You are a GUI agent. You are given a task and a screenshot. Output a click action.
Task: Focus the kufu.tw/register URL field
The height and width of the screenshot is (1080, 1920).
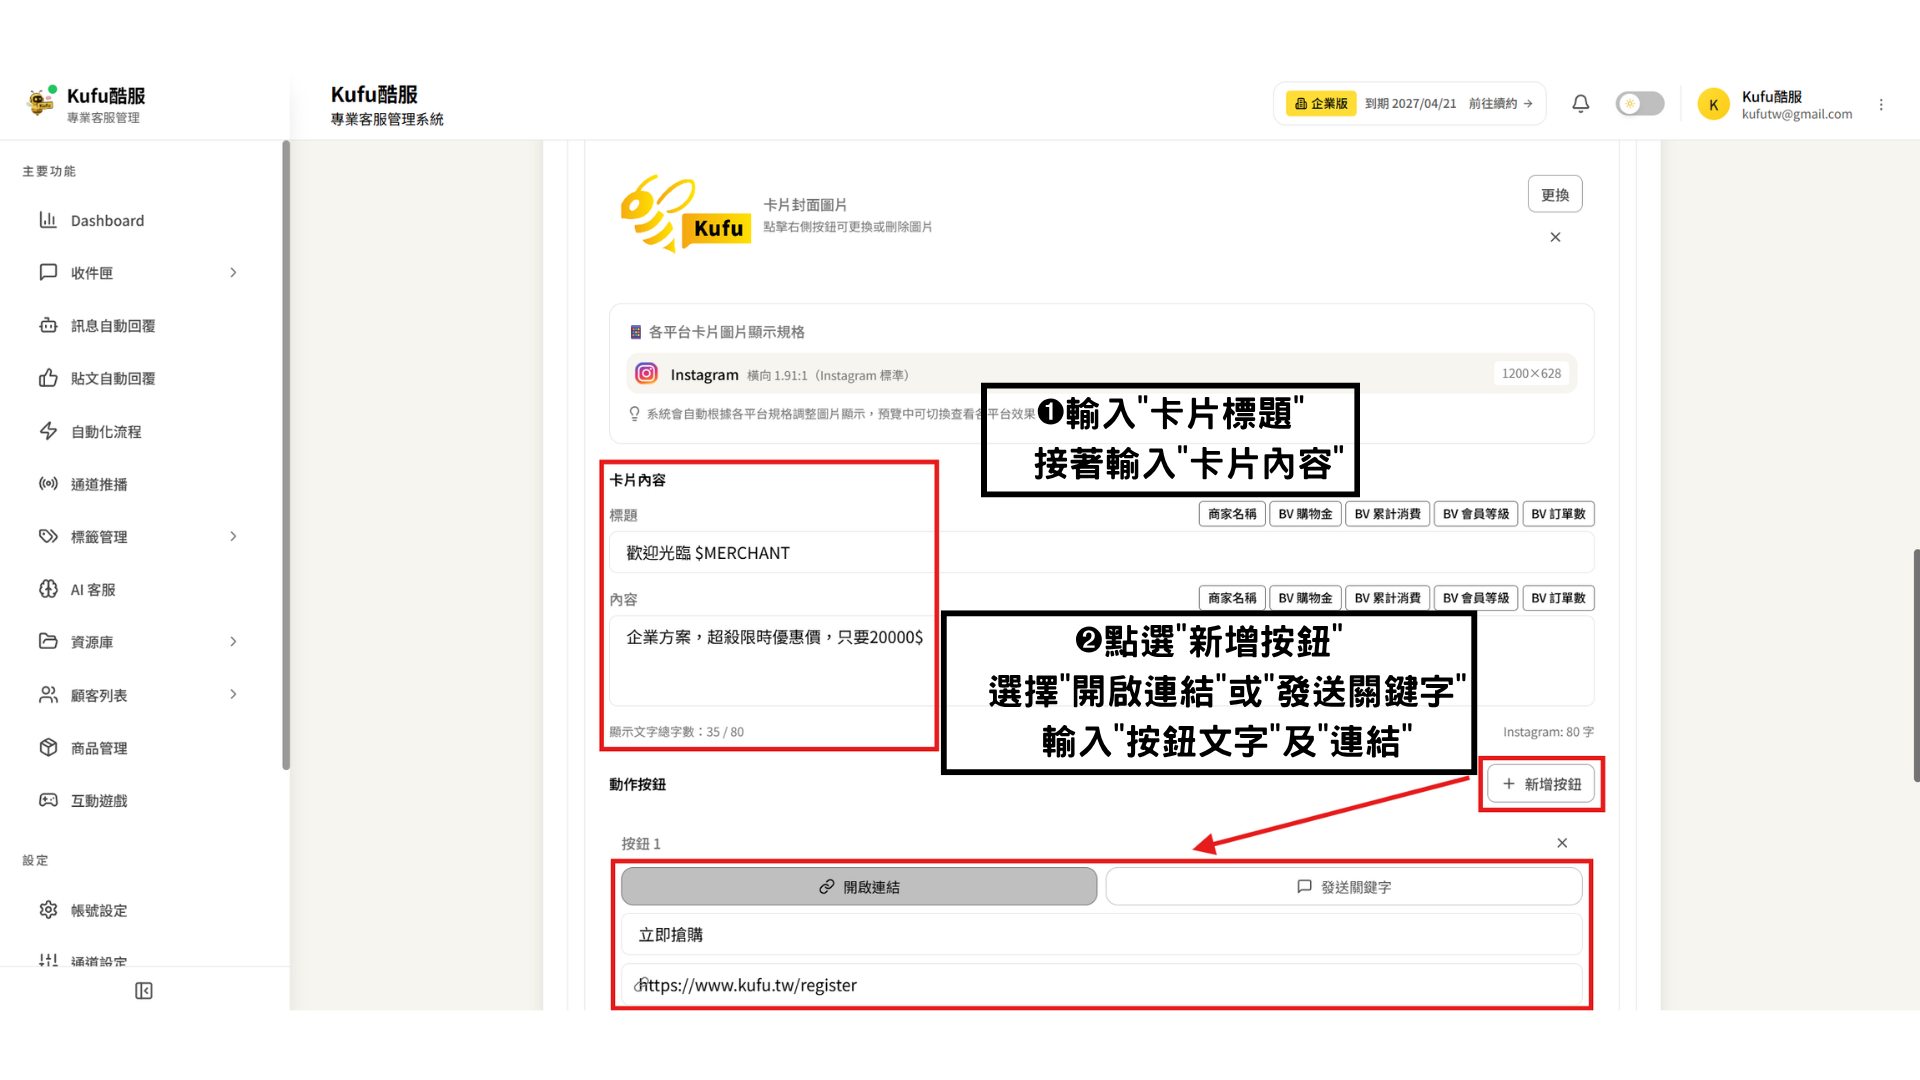point(1101,985)
